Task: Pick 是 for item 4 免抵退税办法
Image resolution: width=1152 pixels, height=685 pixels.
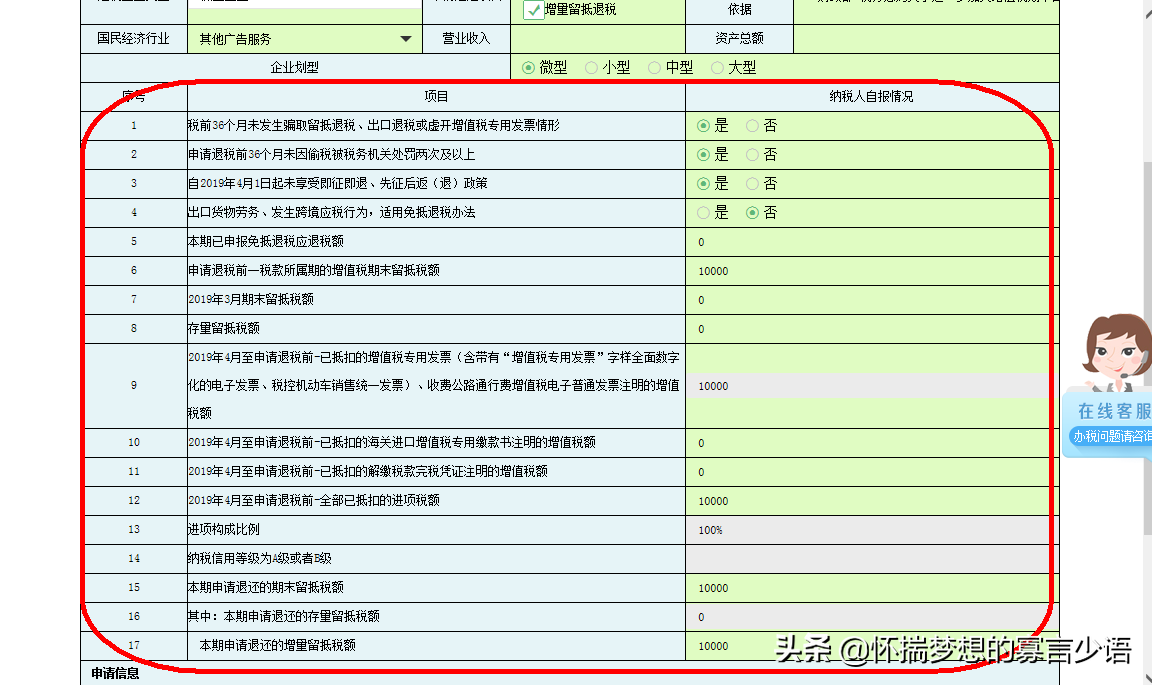Action: click(x=704, y=213)
